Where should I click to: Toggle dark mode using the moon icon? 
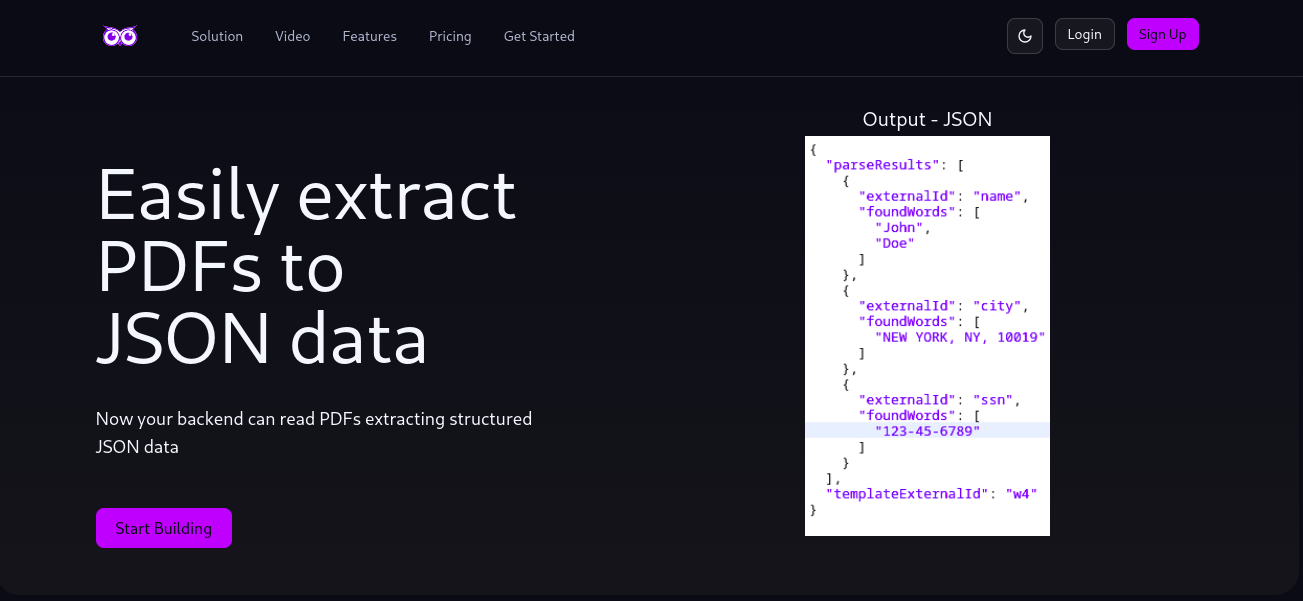click(1024, 34)
